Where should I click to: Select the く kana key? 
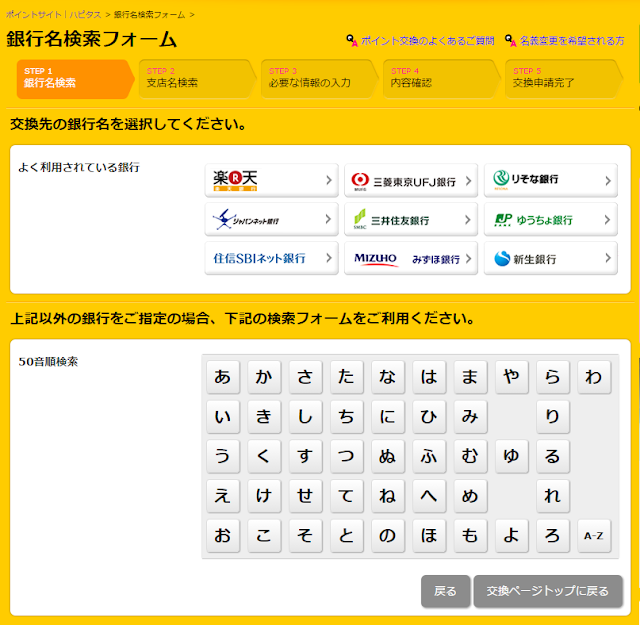[264, 456]
